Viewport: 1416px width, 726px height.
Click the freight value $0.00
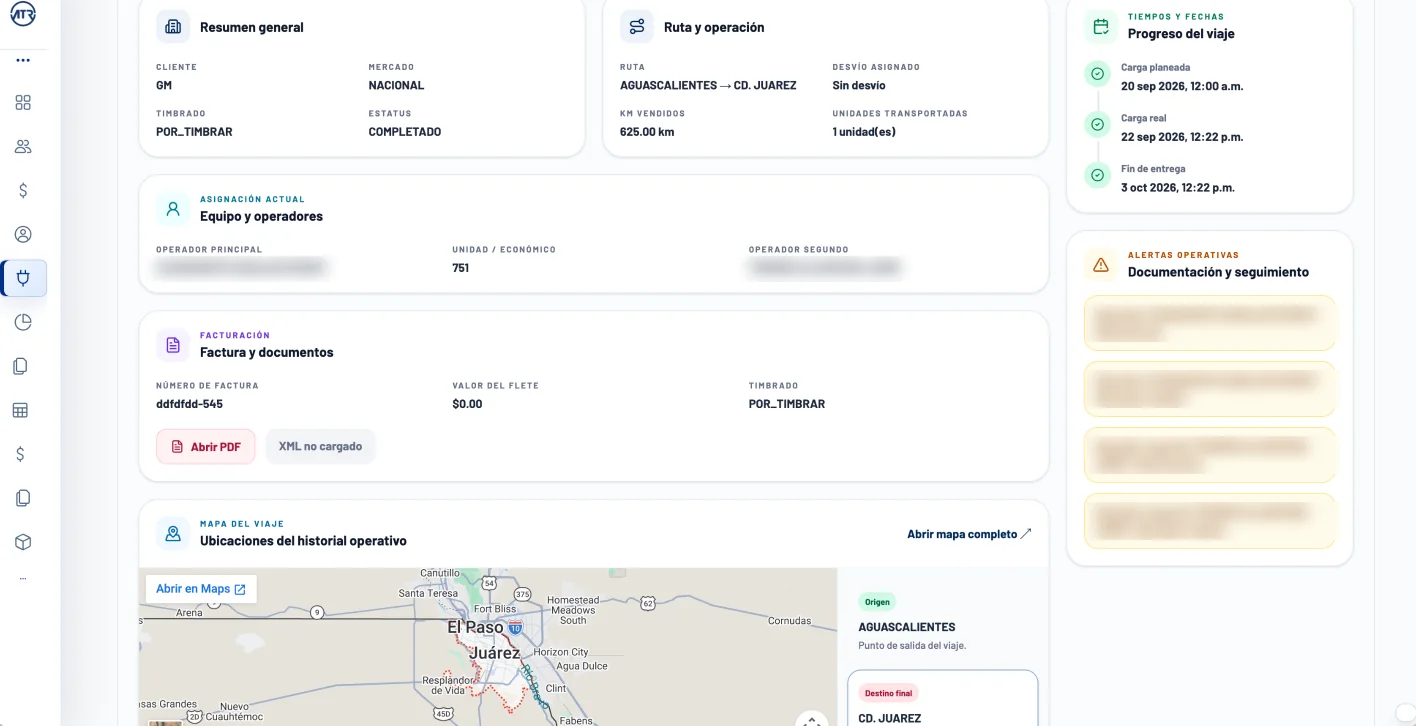pos(467,404)
